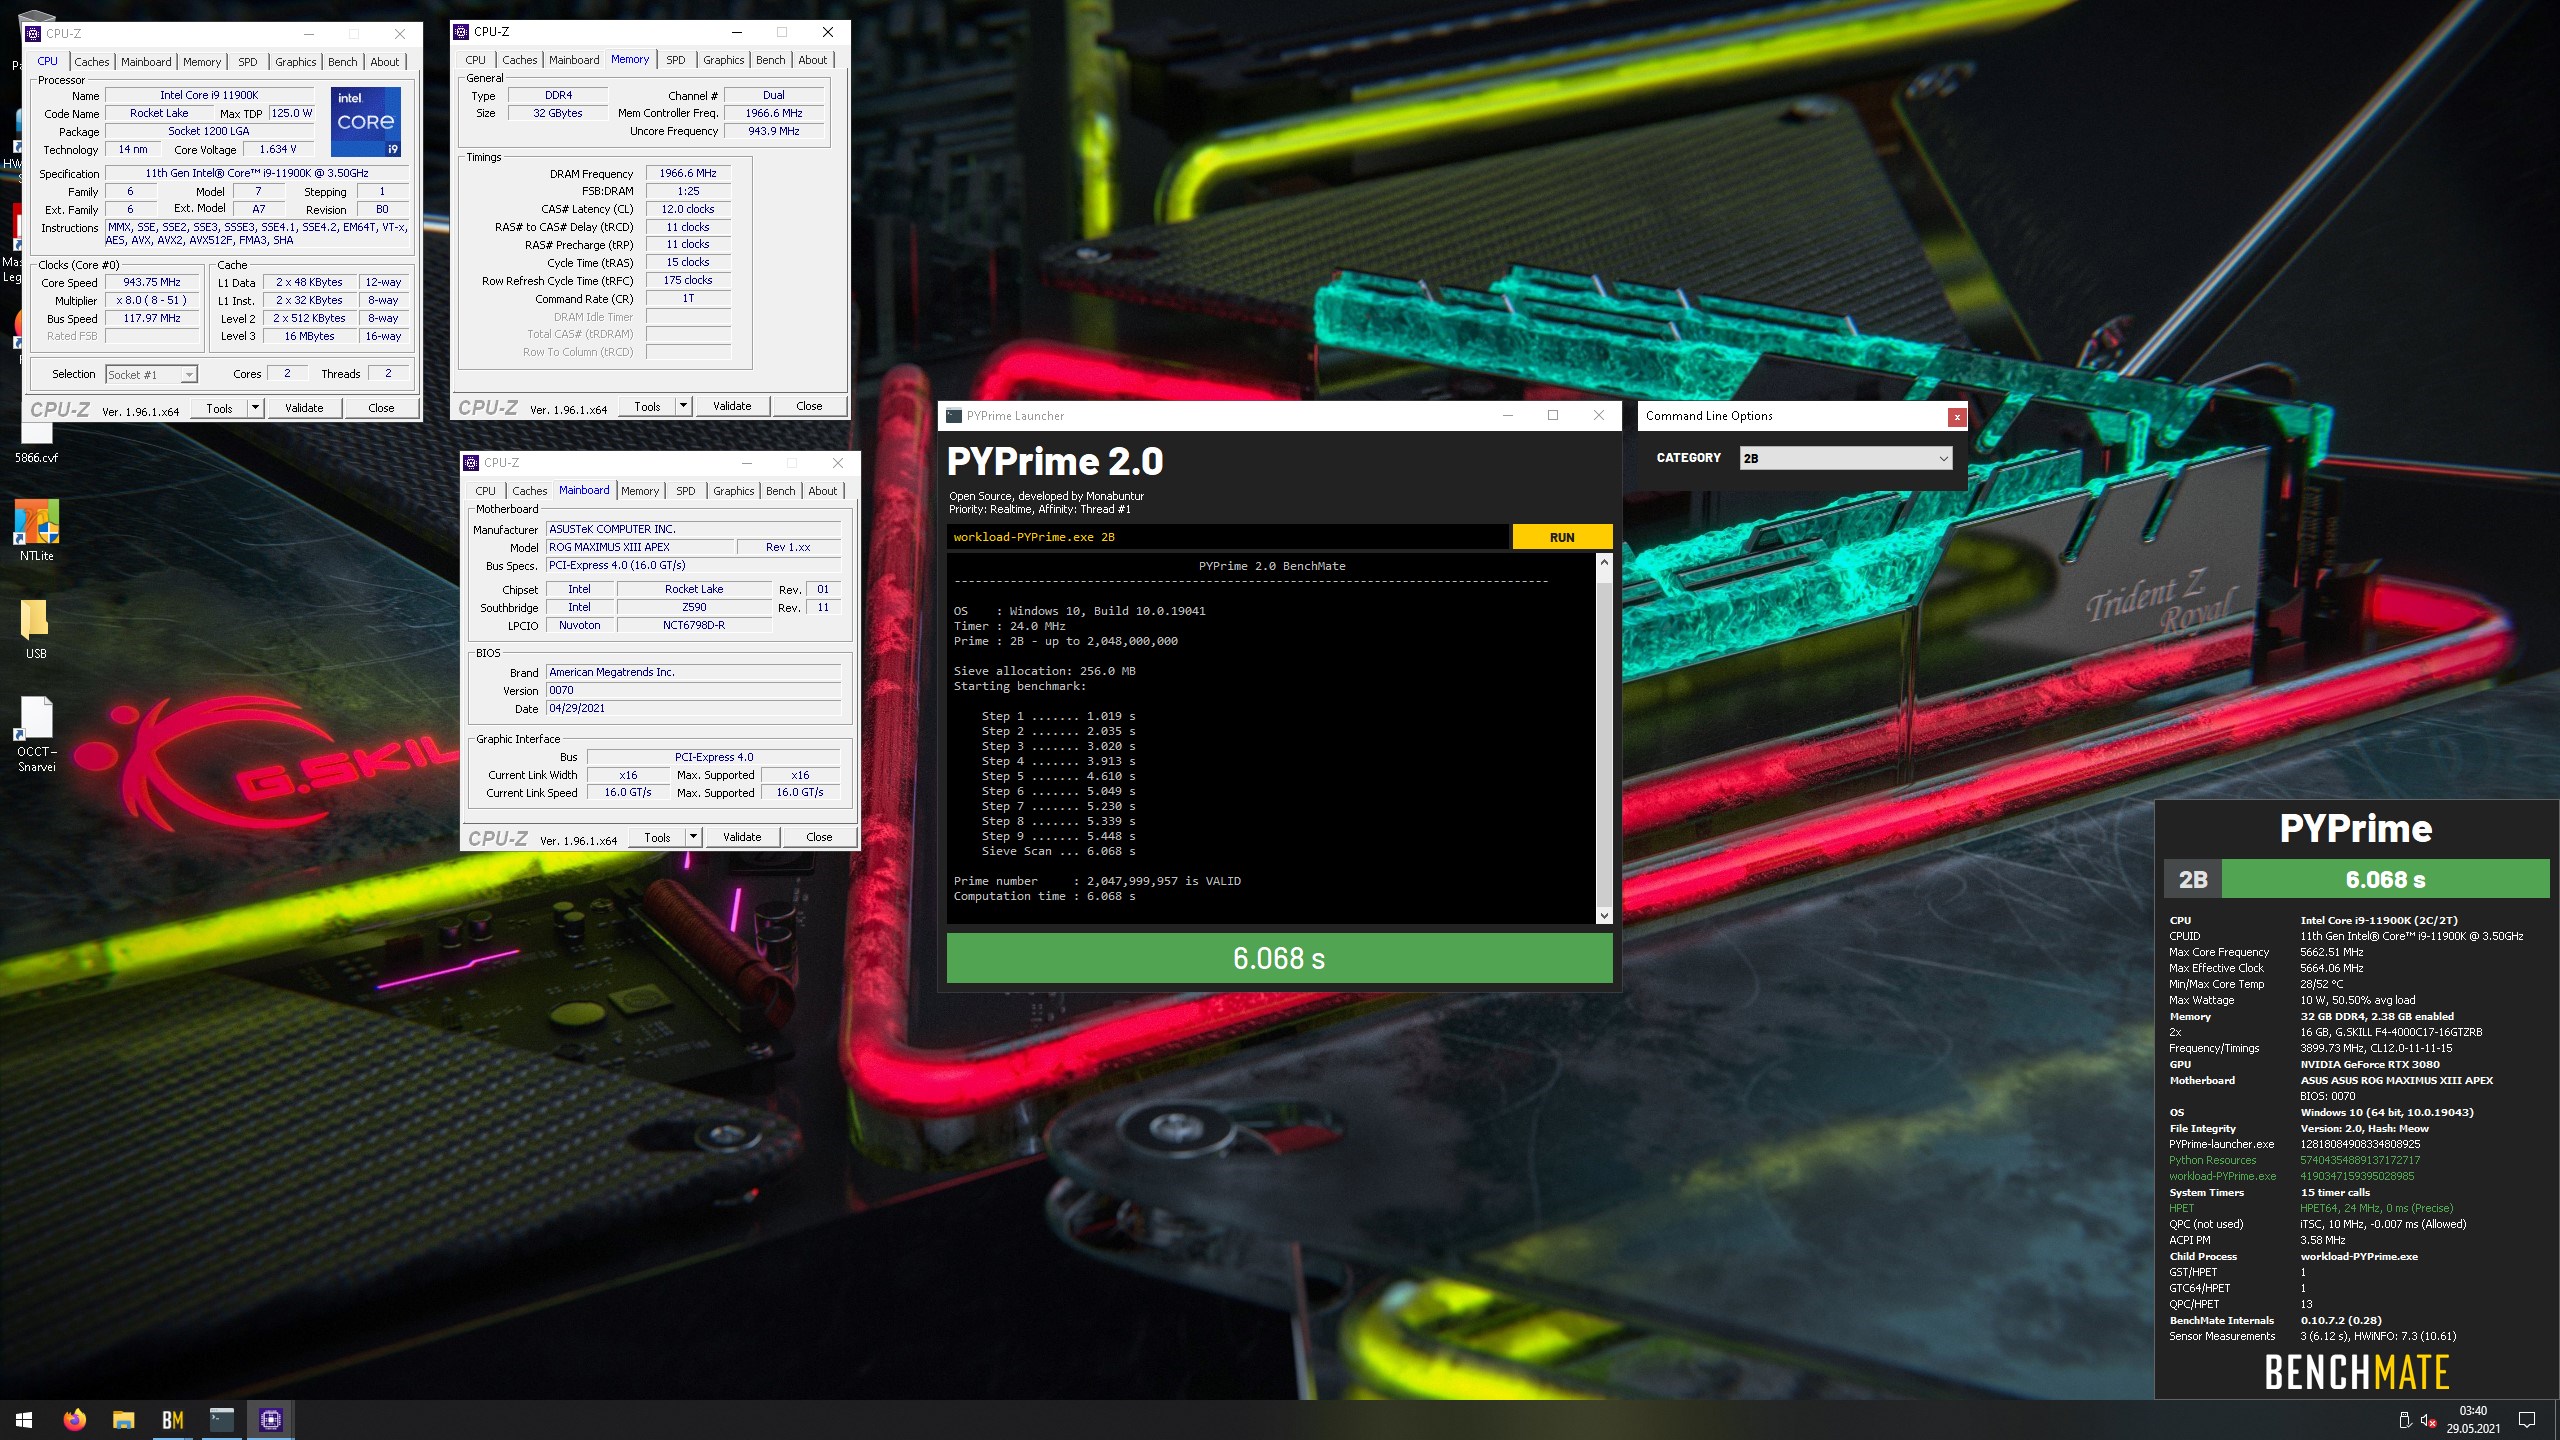Viewport: 2560px width, 1440px height.
Task: Select CPU tab in CPU-Z Mainboard window
Action: click(x=485, y=491)
